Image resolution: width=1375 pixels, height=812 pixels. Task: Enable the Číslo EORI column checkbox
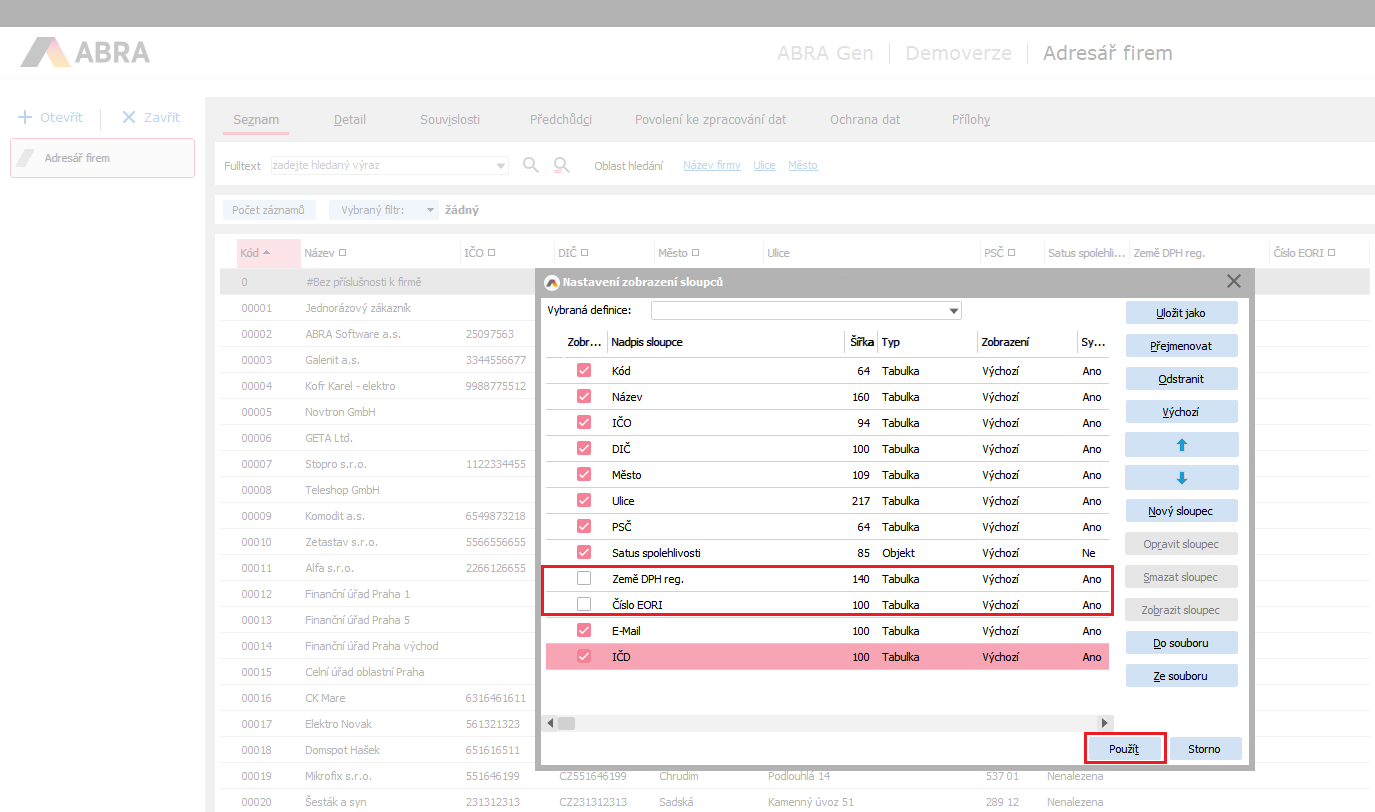click(x=584, y=605)
